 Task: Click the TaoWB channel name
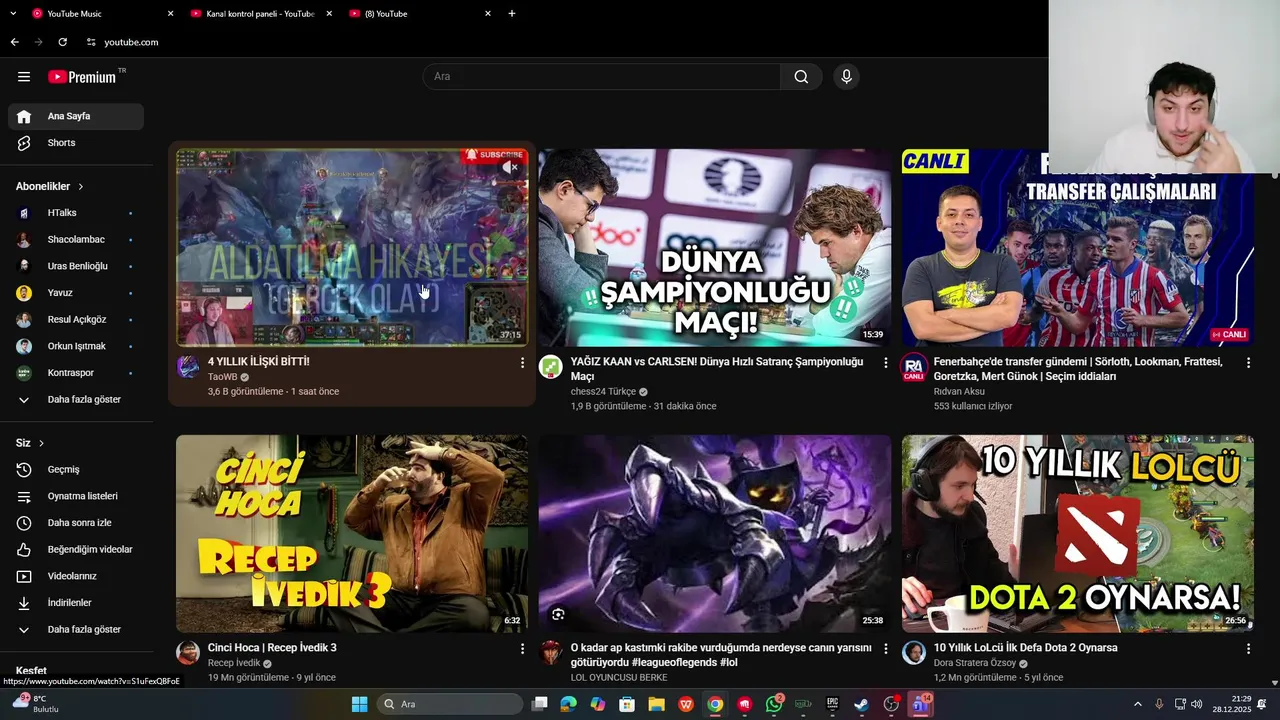point(223,377)
